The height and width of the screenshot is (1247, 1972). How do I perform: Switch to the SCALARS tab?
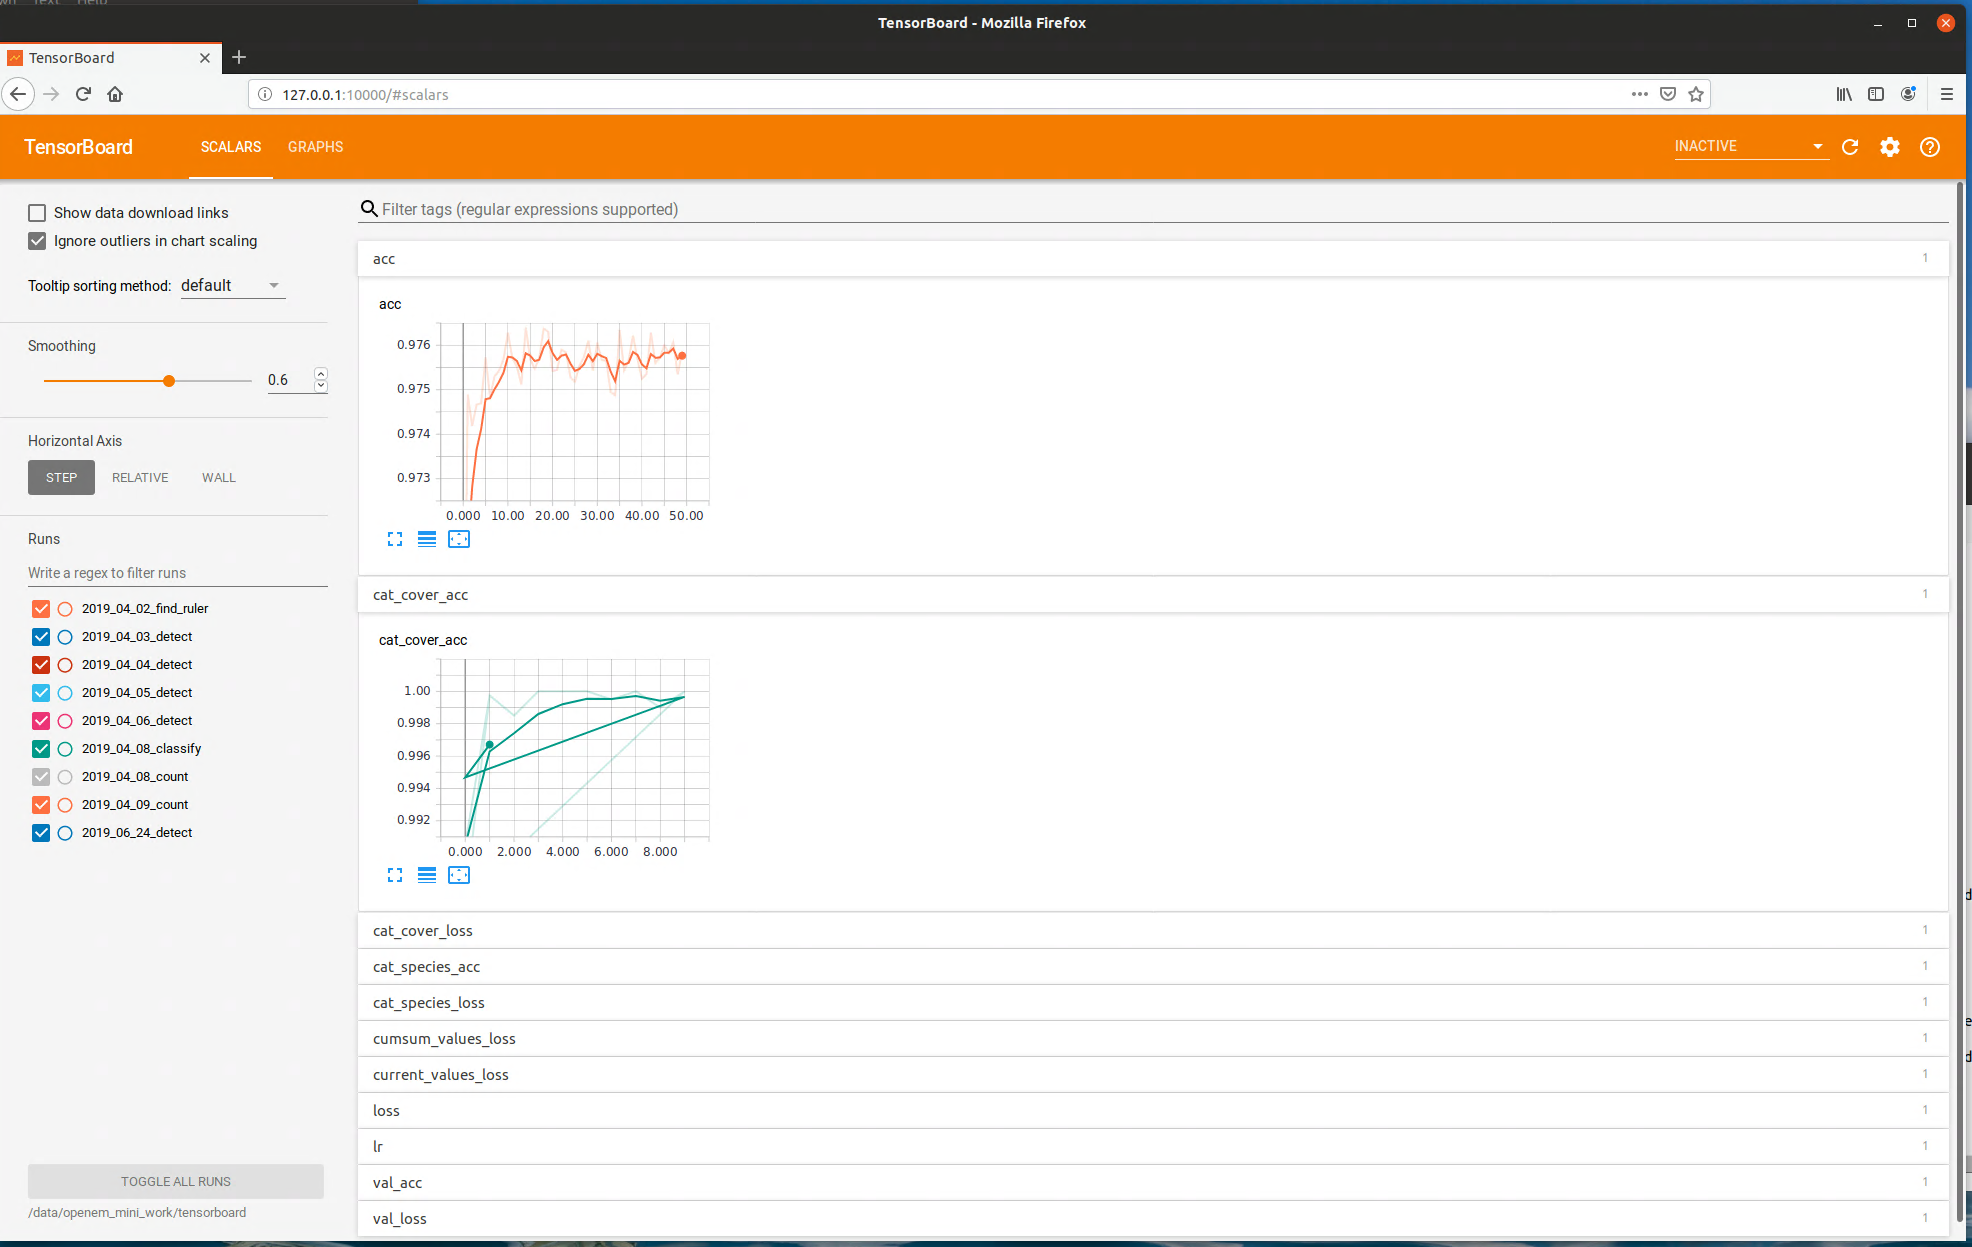tap(231, 147)
